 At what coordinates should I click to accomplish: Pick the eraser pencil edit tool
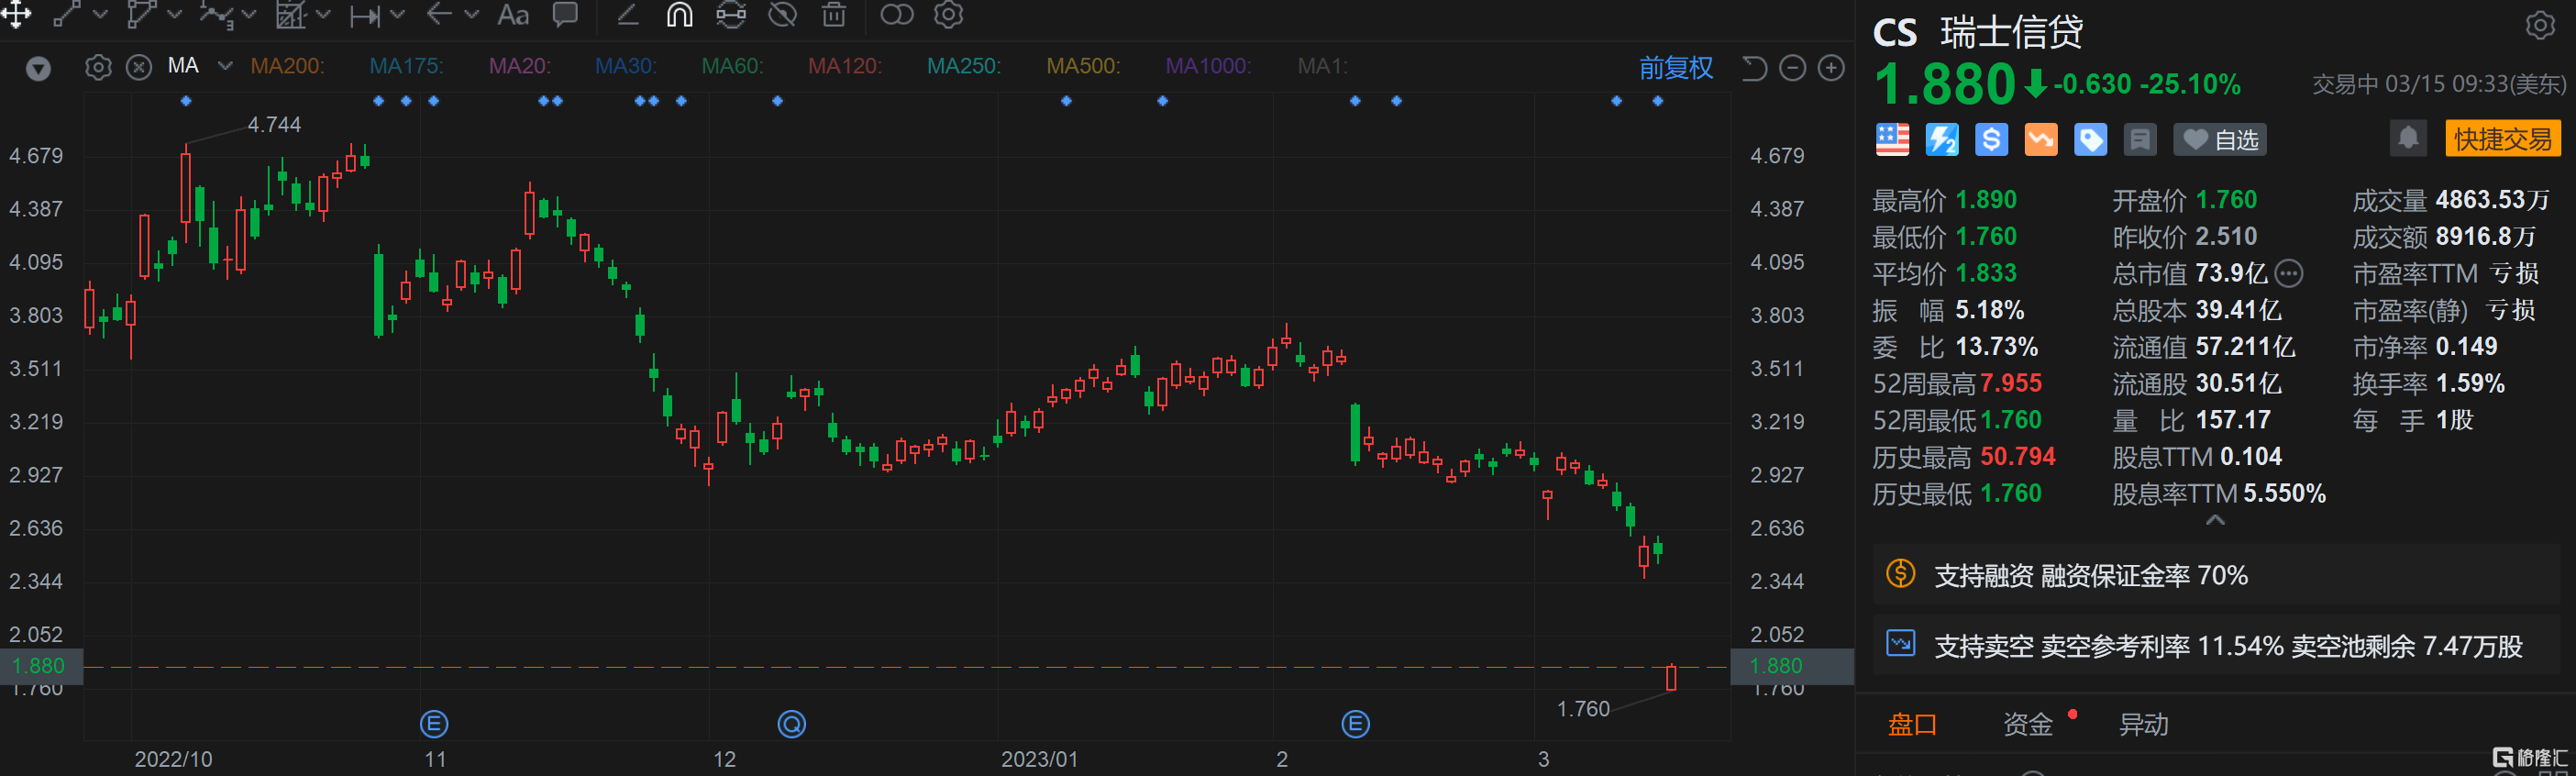pyautogui.click(x=628, y=14)
